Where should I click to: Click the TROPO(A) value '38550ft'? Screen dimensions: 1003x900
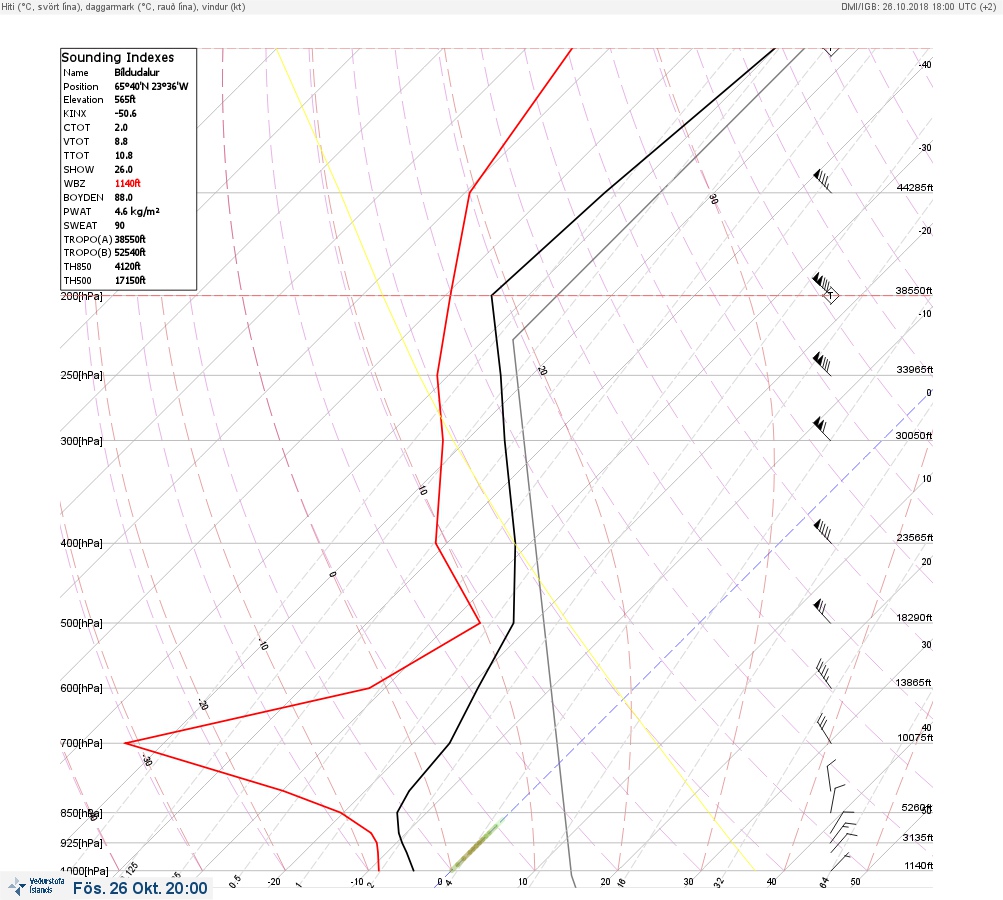[x=130, y=239]
